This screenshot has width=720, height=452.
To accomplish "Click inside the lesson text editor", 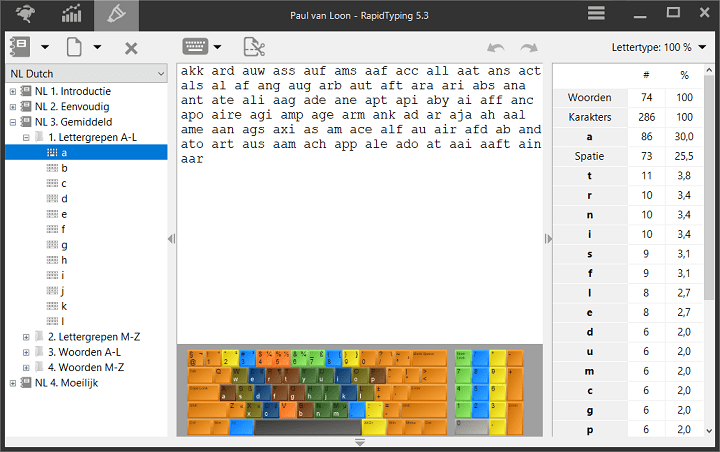I will [x=360, y=203].
